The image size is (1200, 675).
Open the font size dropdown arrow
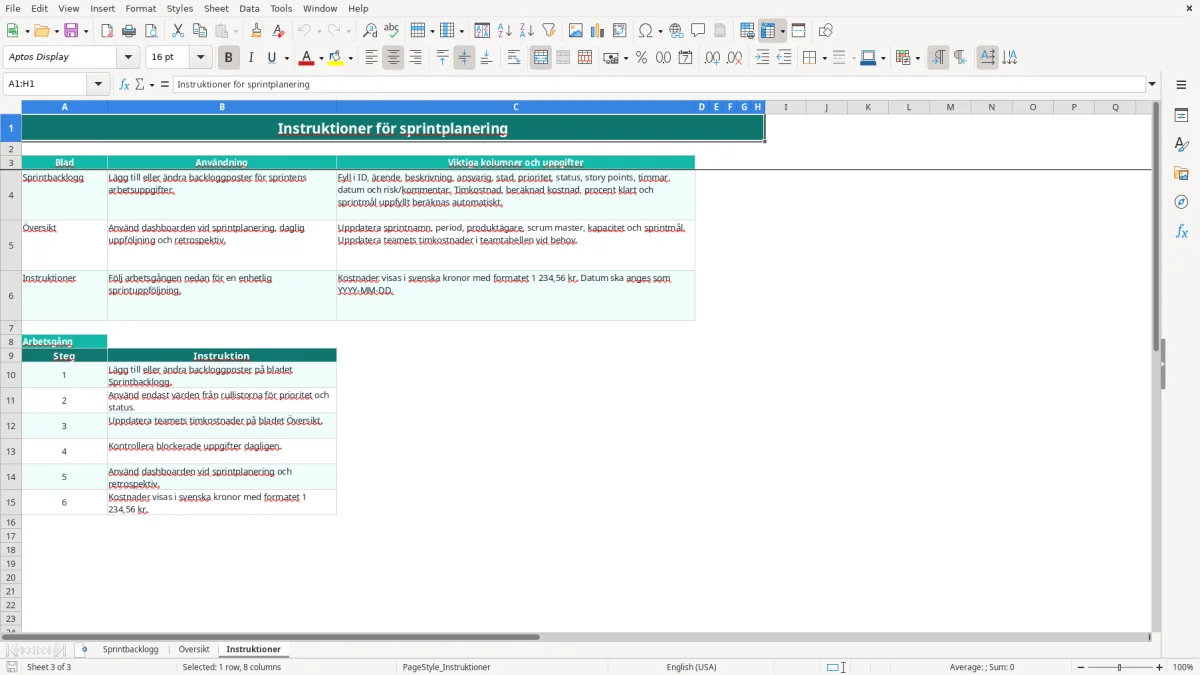click(201, 57)
